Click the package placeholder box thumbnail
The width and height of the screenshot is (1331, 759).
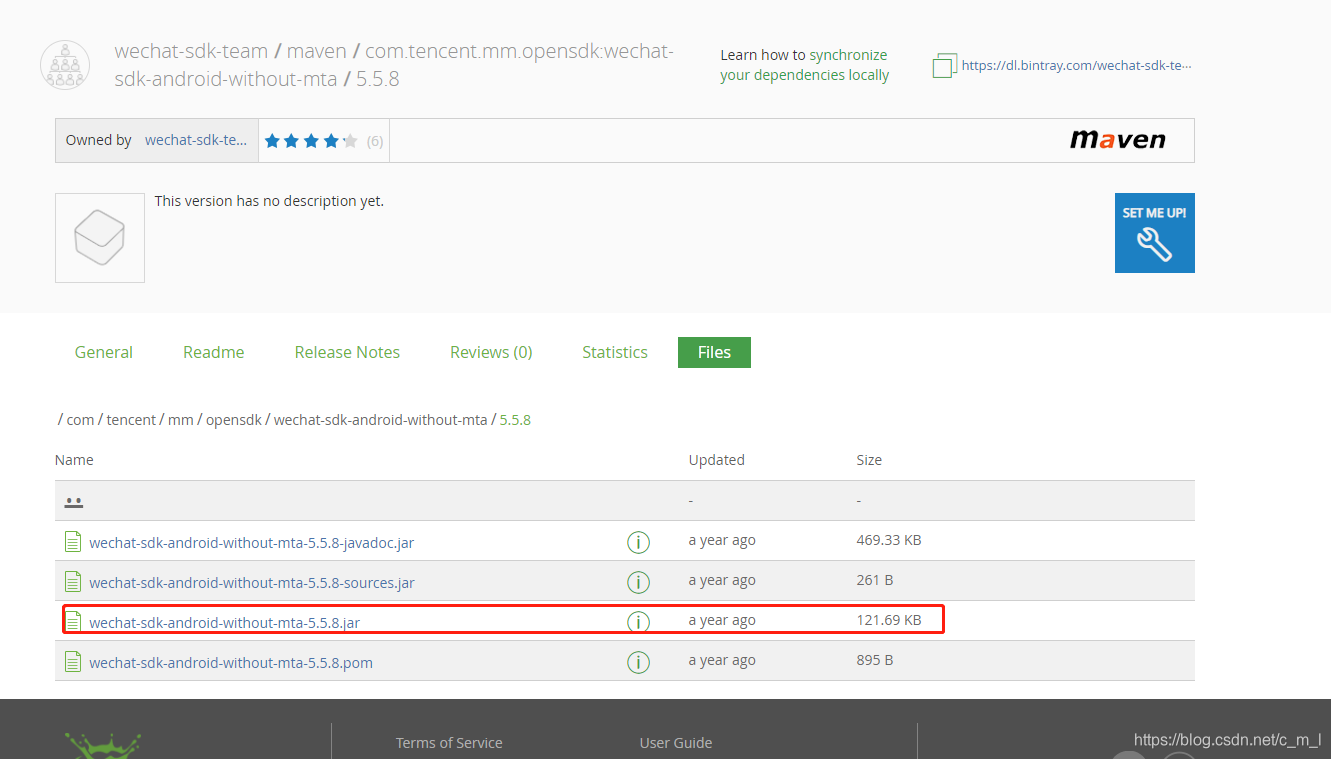(100, 238)
